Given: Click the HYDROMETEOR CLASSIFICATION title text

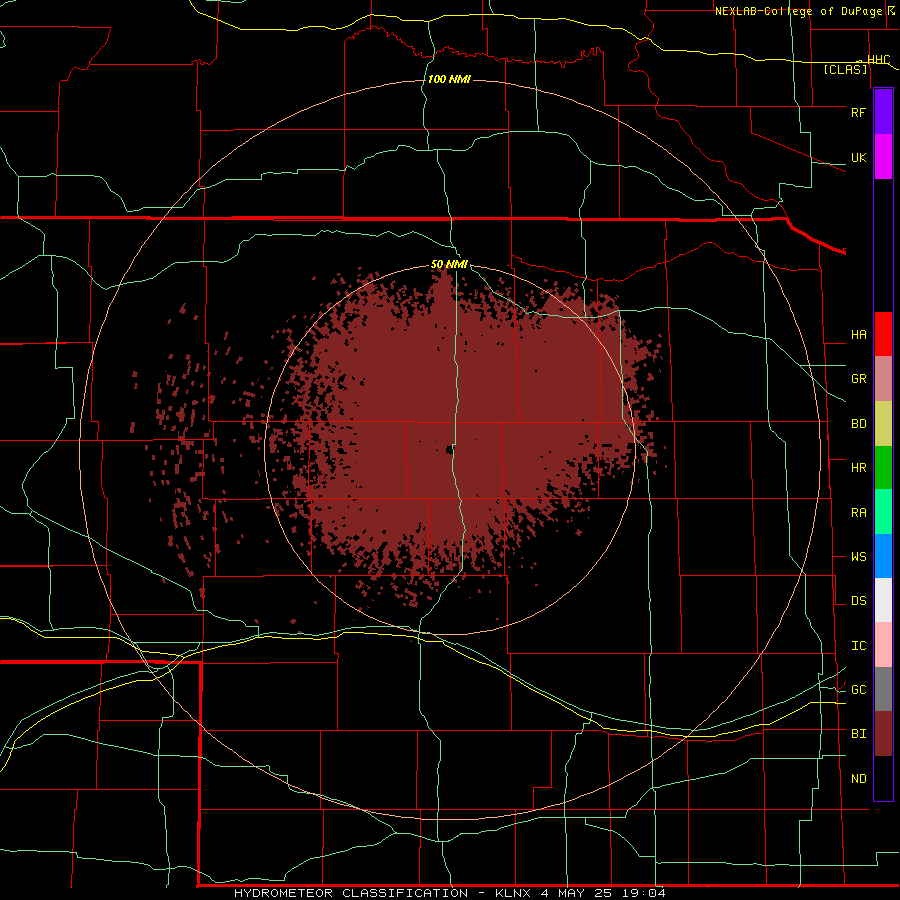Looking at the screenshot, I should 351,893.
